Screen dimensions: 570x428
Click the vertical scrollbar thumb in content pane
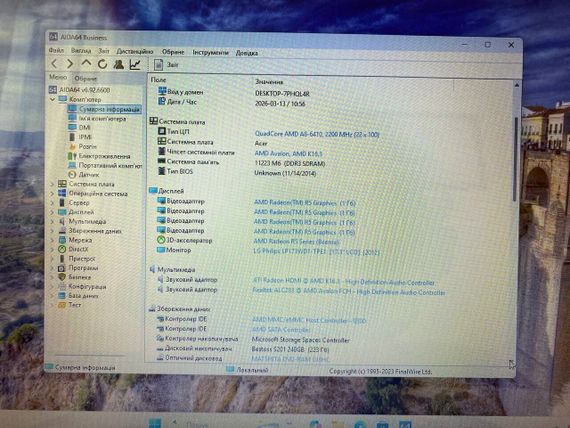tap(515, 159)
